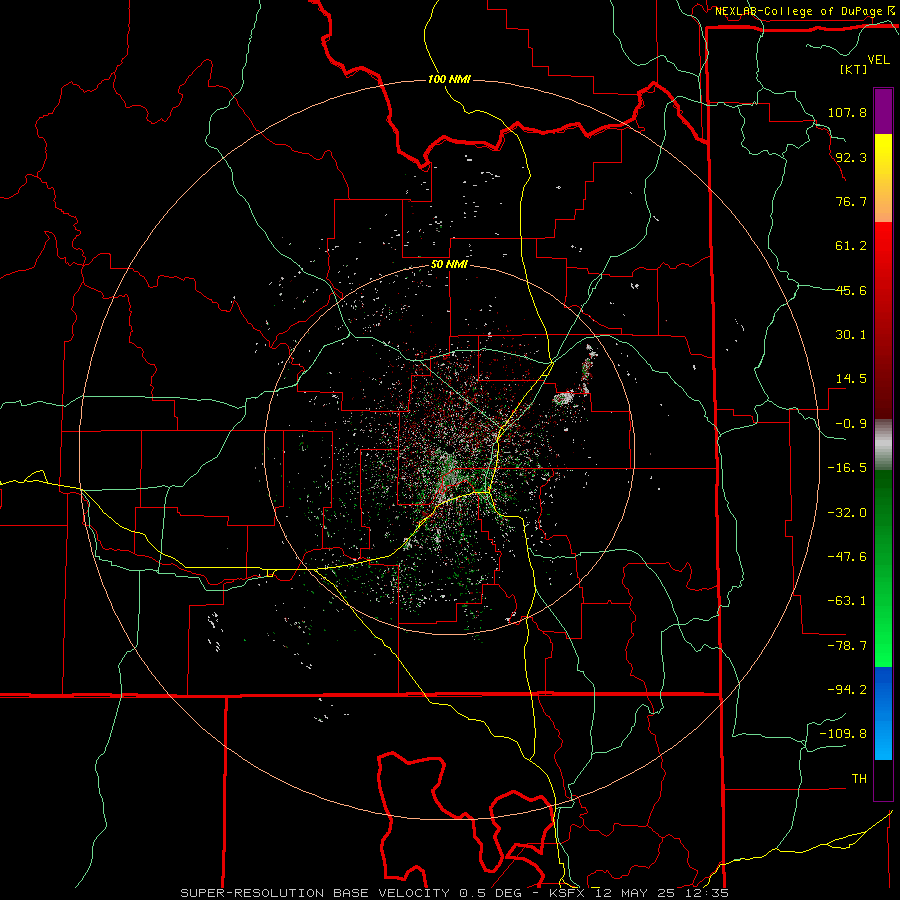Image resolution: width=900 pixels, height=900 pixels.
Task: Click the 76.7 legend value
Action: coord(851,201)
